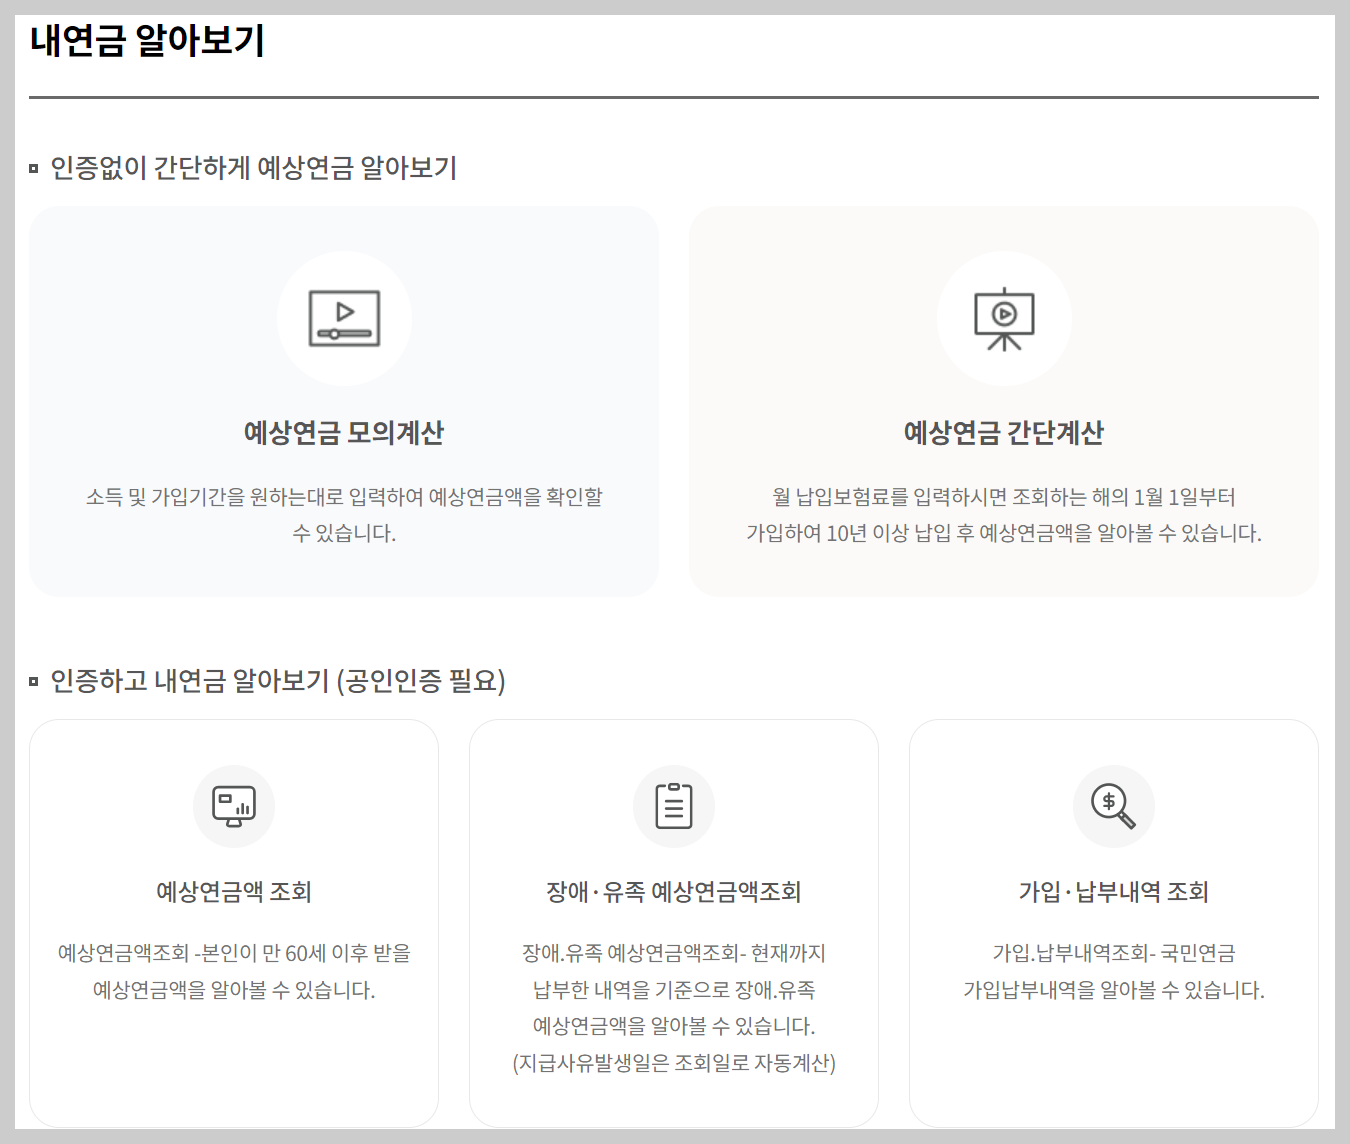This screenshot has width=1350, height=1144.
Task: Click the presentation easel icon for 예상연금 간단계산
Action: tap(1004, 319)
